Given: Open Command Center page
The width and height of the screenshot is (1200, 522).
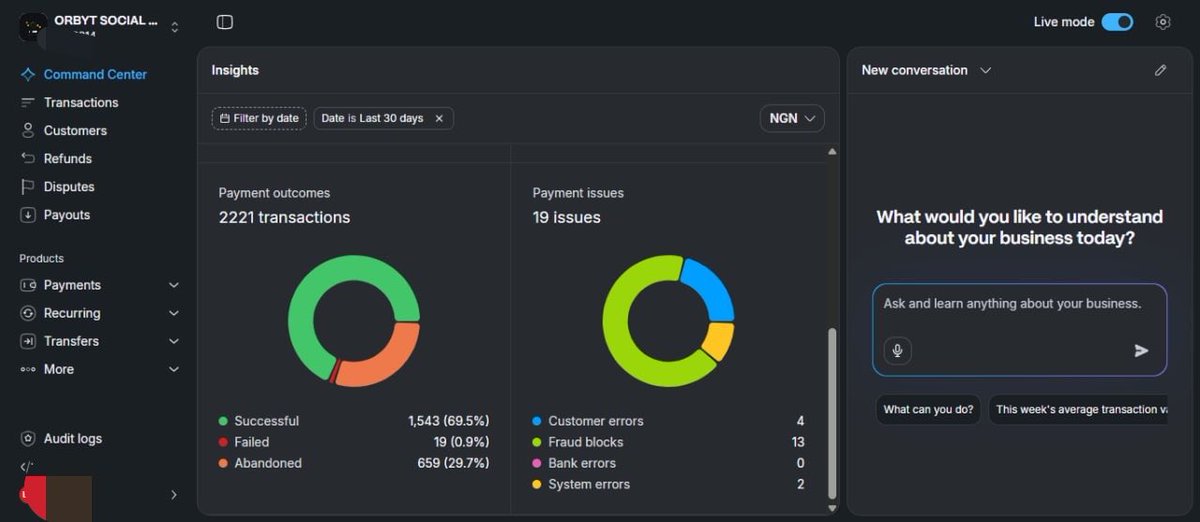Looking at the screenshot, I should tap(95, 75).
